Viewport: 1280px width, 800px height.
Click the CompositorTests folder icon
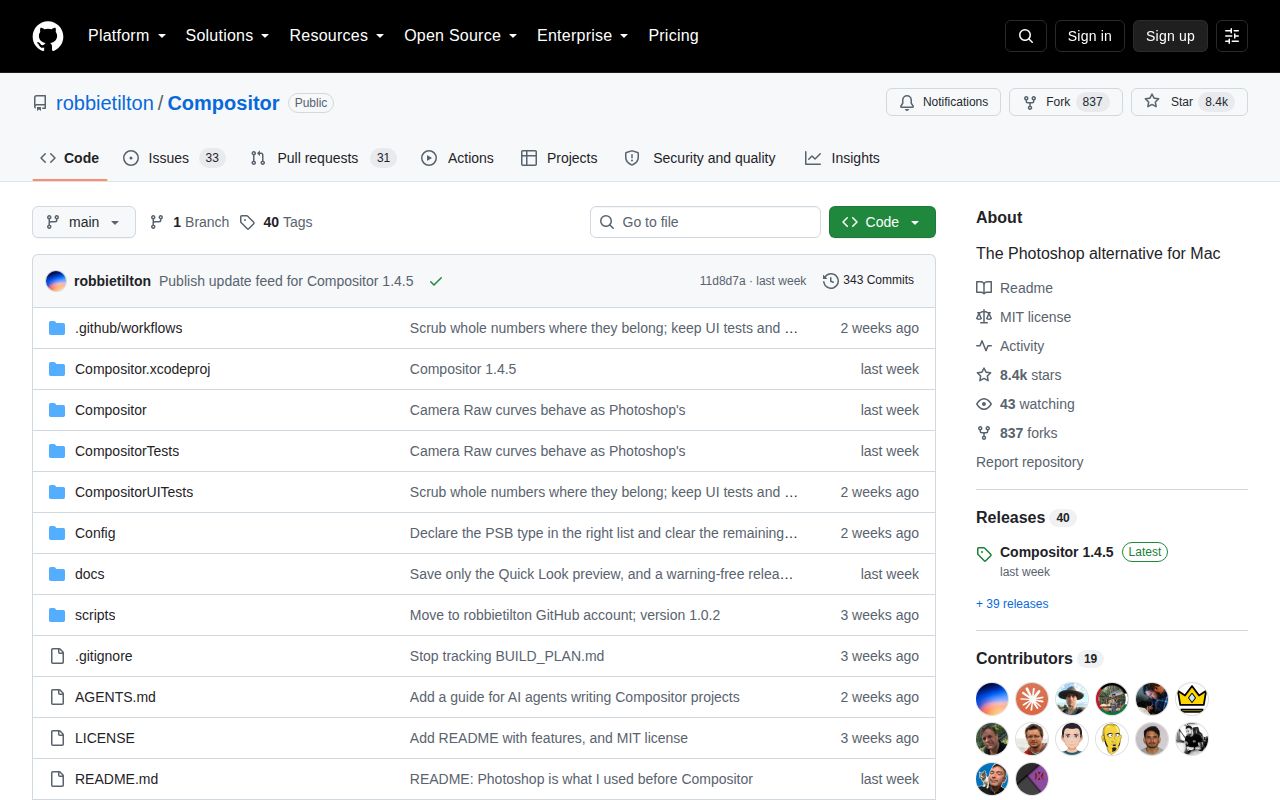coord(57,451)
